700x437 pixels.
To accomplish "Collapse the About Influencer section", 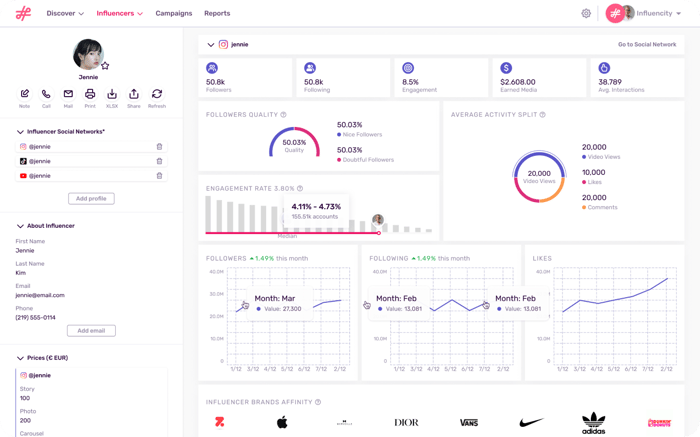I will (20, 226).
